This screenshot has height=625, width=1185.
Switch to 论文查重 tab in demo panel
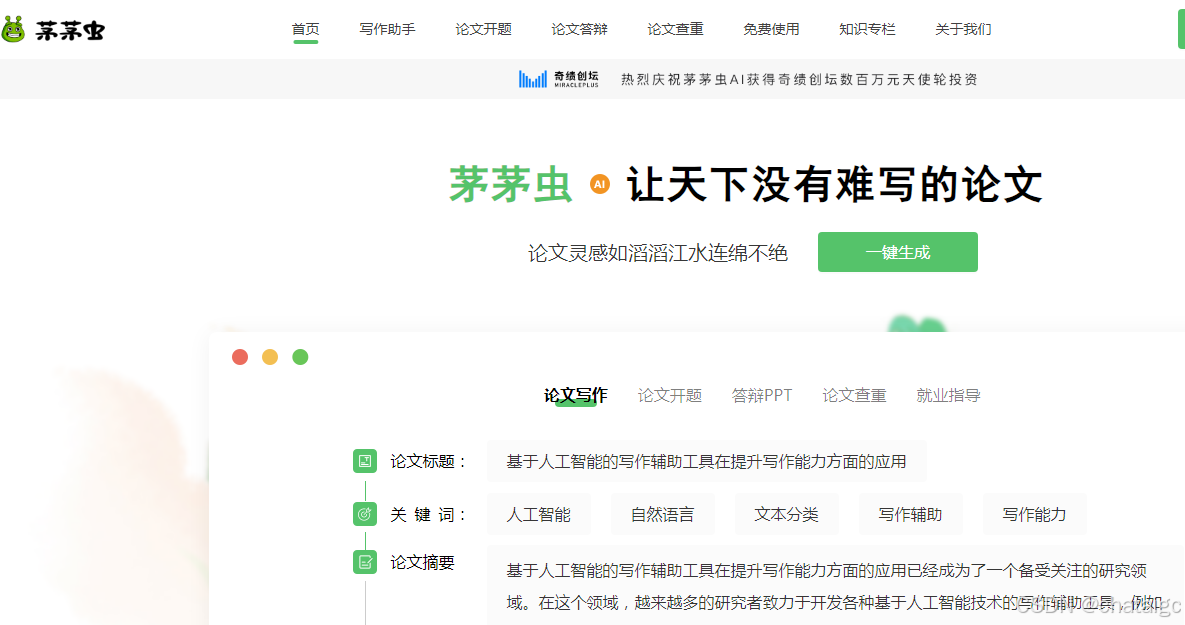[x=854, y=395]
